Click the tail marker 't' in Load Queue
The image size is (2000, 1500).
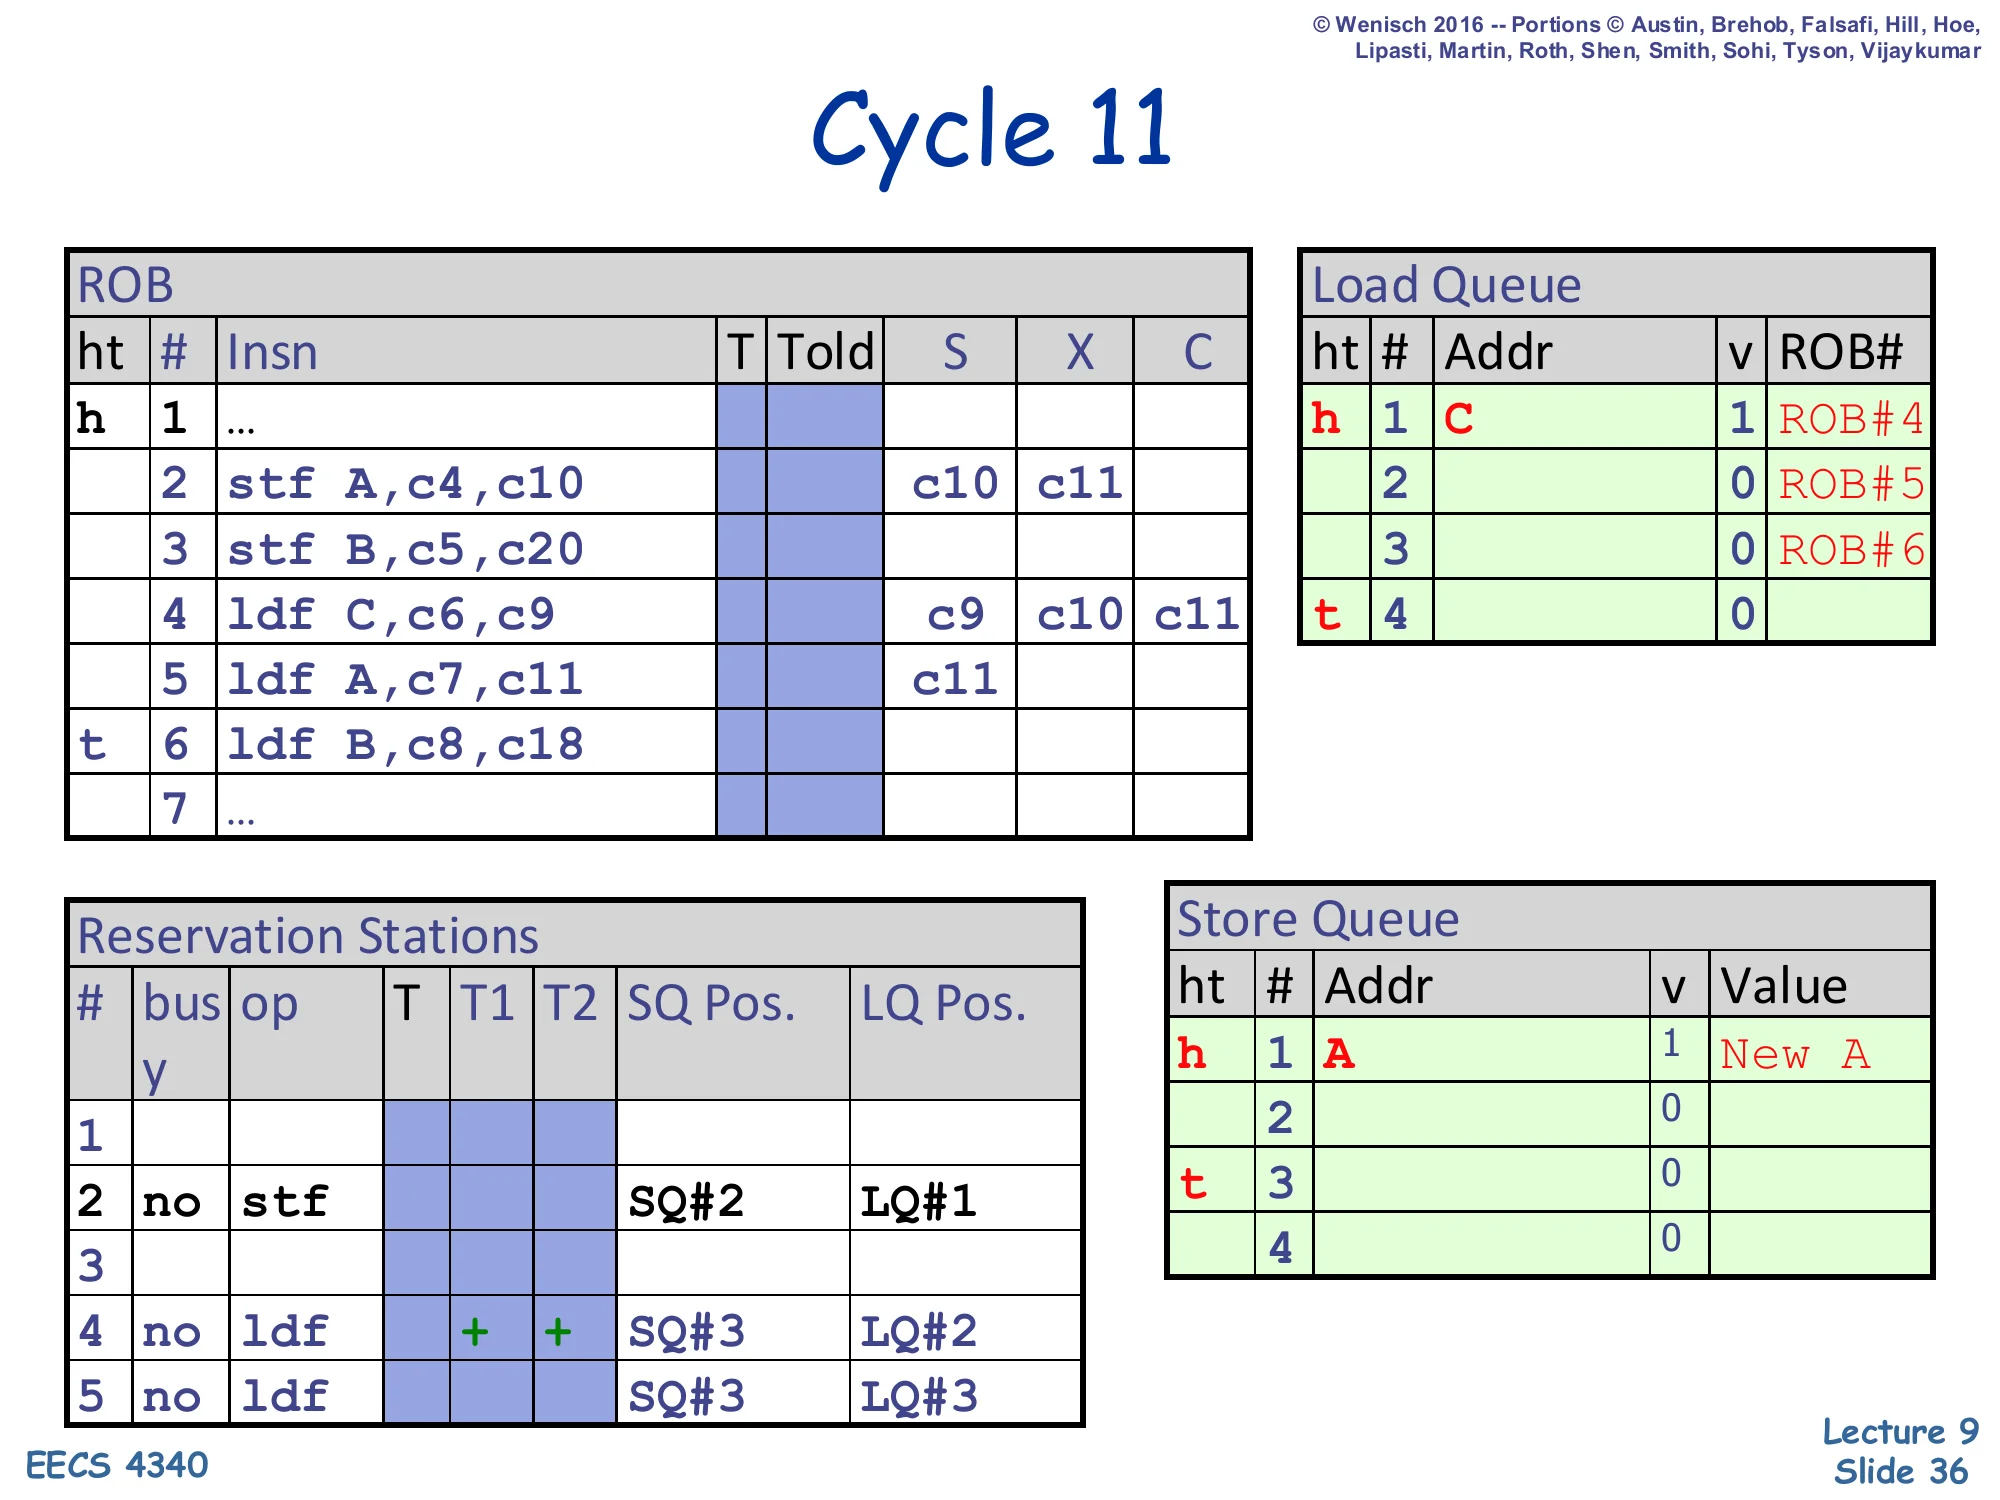click(1327, 615)
